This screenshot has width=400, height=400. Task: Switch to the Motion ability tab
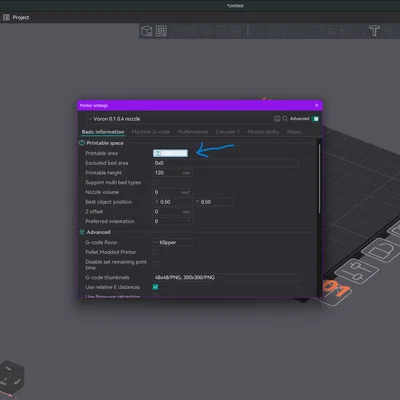[263, 132]
